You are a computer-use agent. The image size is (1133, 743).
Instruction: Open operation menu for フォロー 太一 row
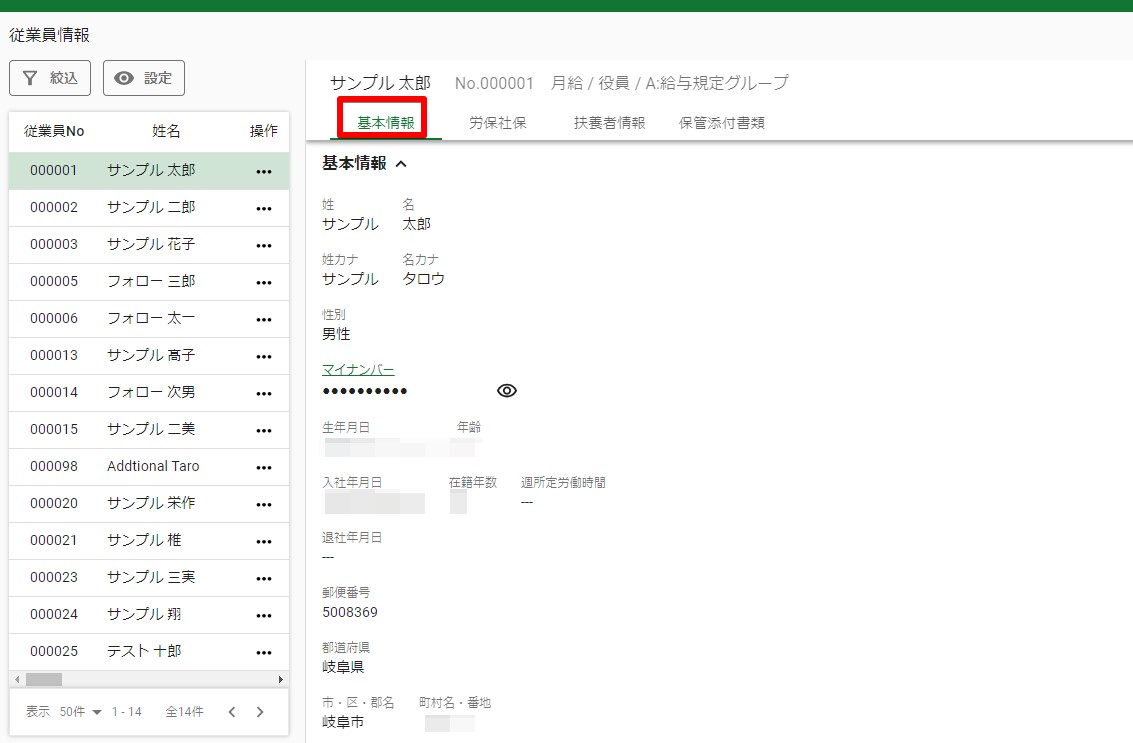point(264,319)
